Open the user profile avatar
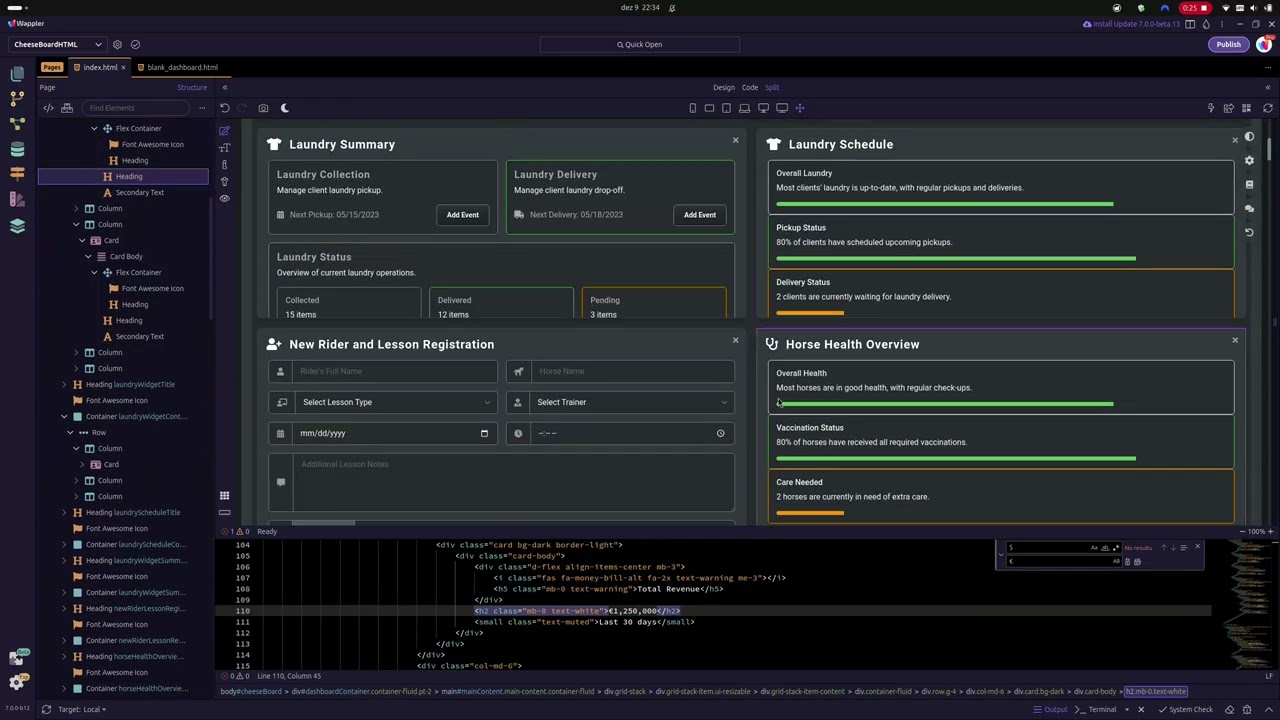This screenshot has height=720, width=1280. pyautogui.click(x=1264, y=44)
